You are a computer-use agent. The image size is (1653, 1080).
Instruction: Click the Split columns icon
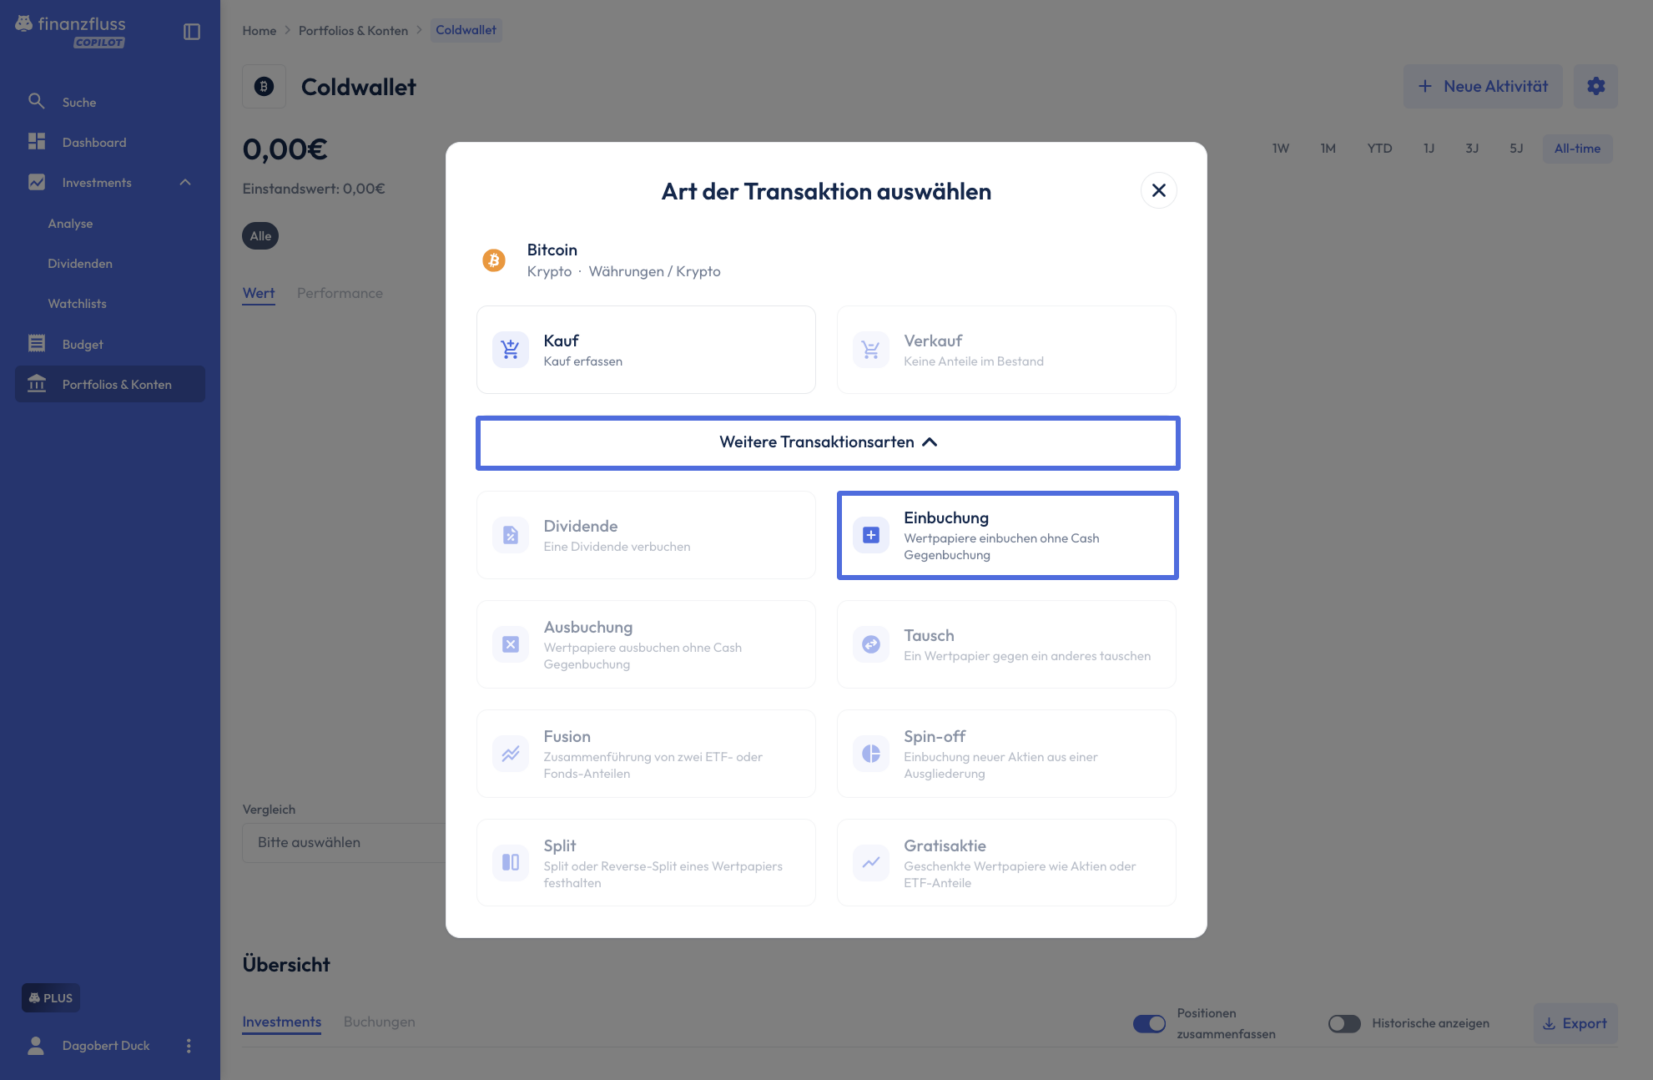pos(510,862)
